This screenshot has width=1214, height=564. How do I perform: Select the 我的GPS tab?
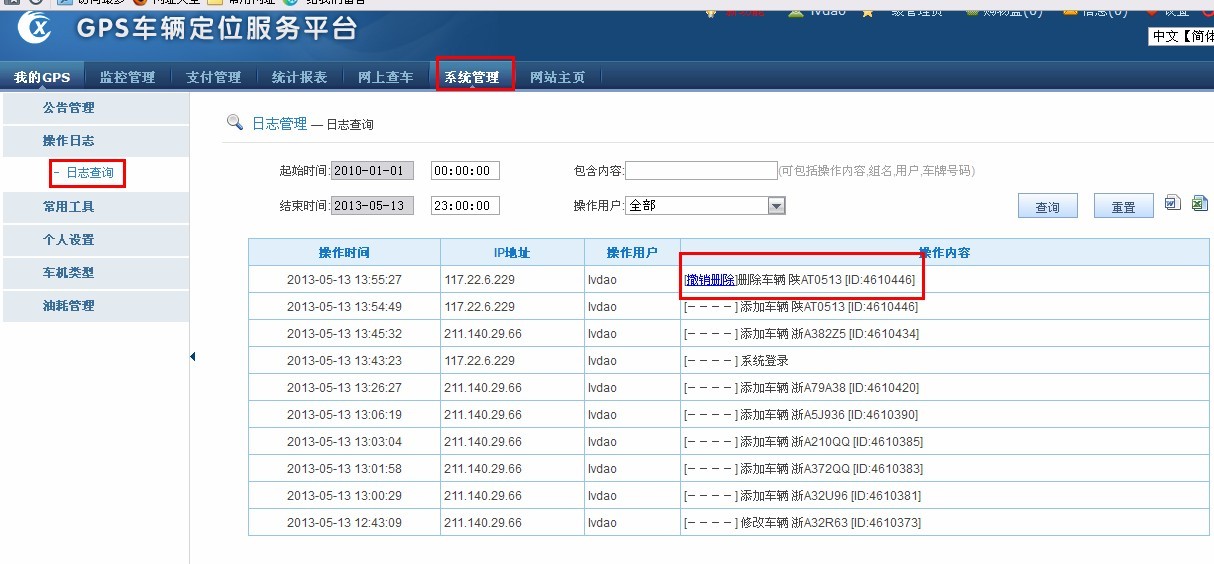[x=42, y=77]
